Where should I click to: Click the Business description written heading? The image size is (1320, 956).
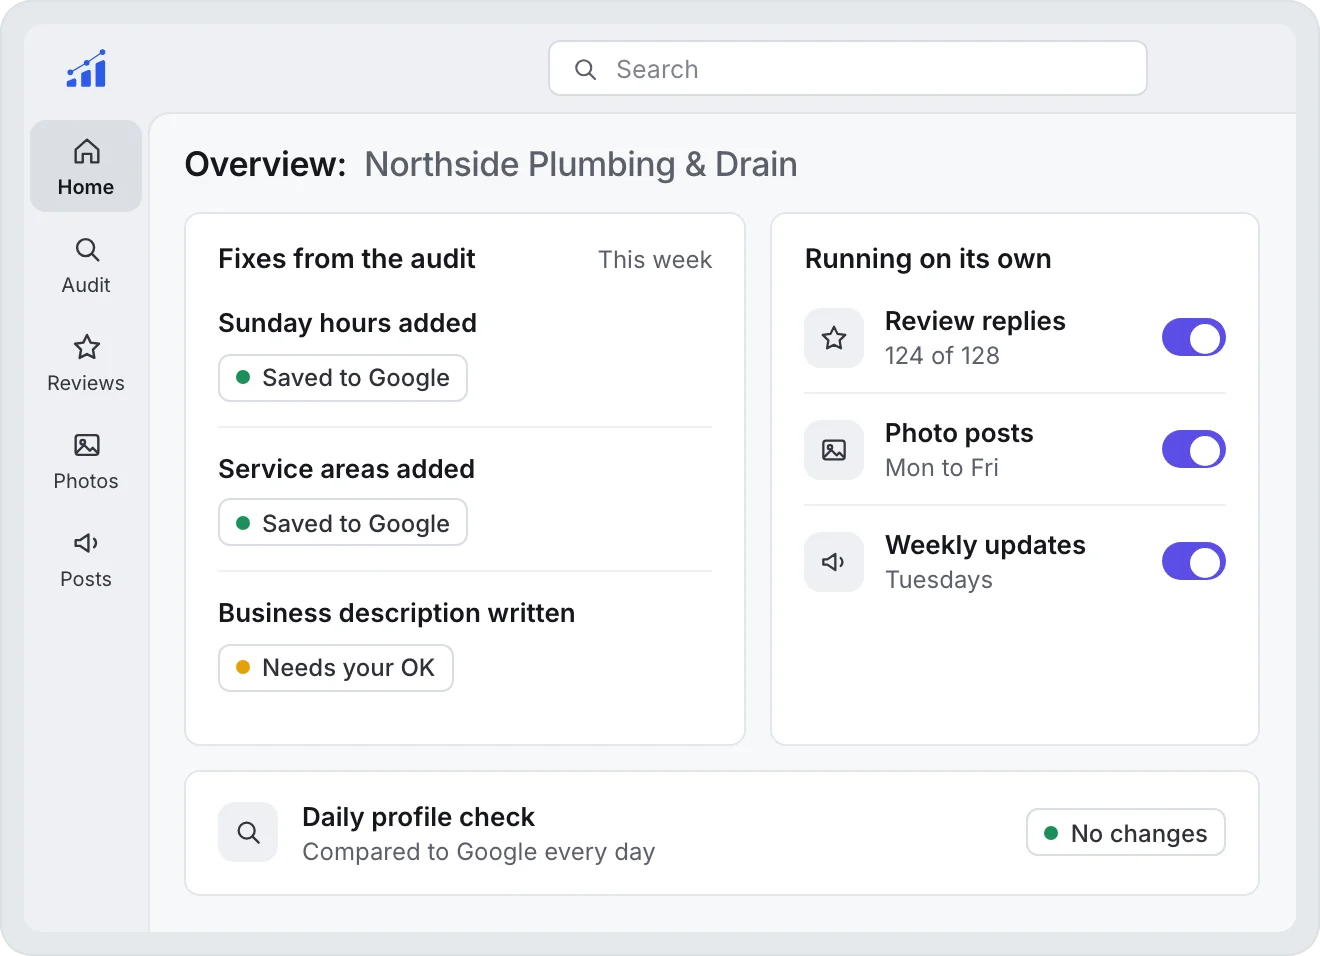tap(397, 613)
